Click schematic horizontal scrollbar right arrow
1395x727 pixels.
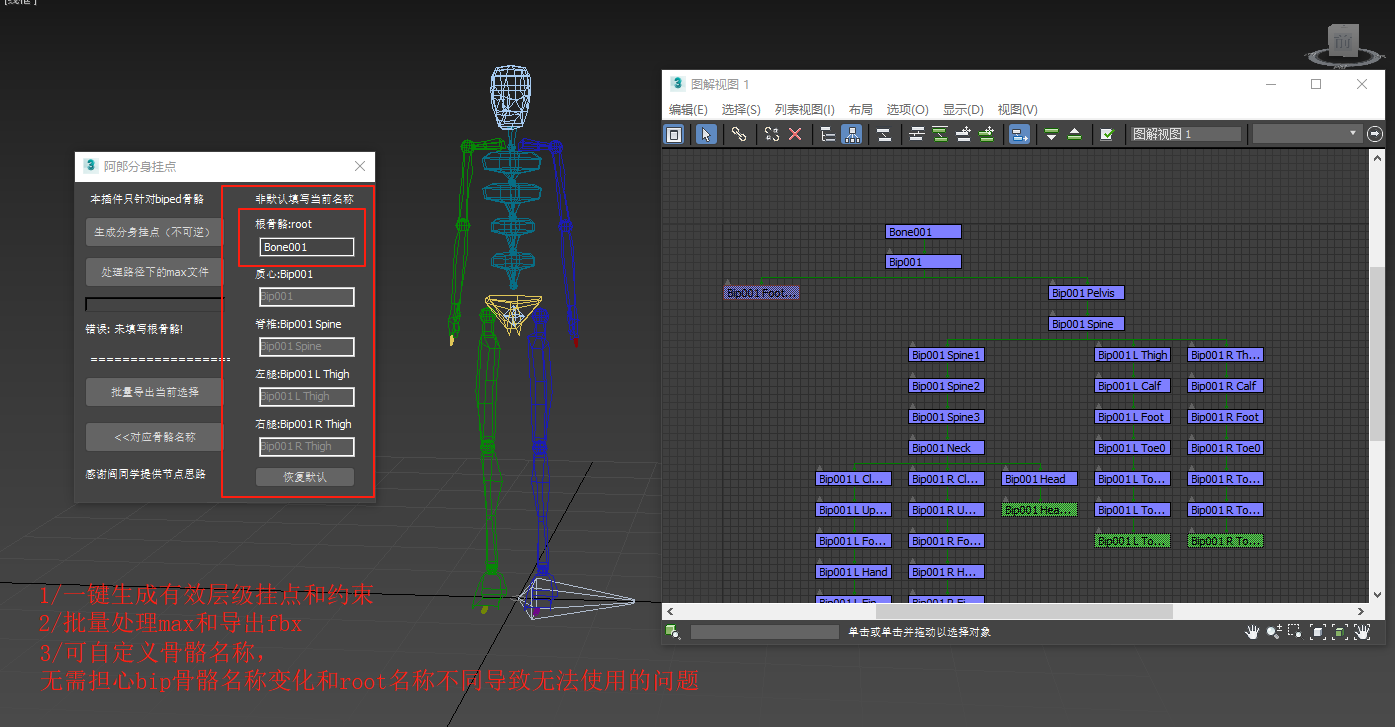[1361, 611]
